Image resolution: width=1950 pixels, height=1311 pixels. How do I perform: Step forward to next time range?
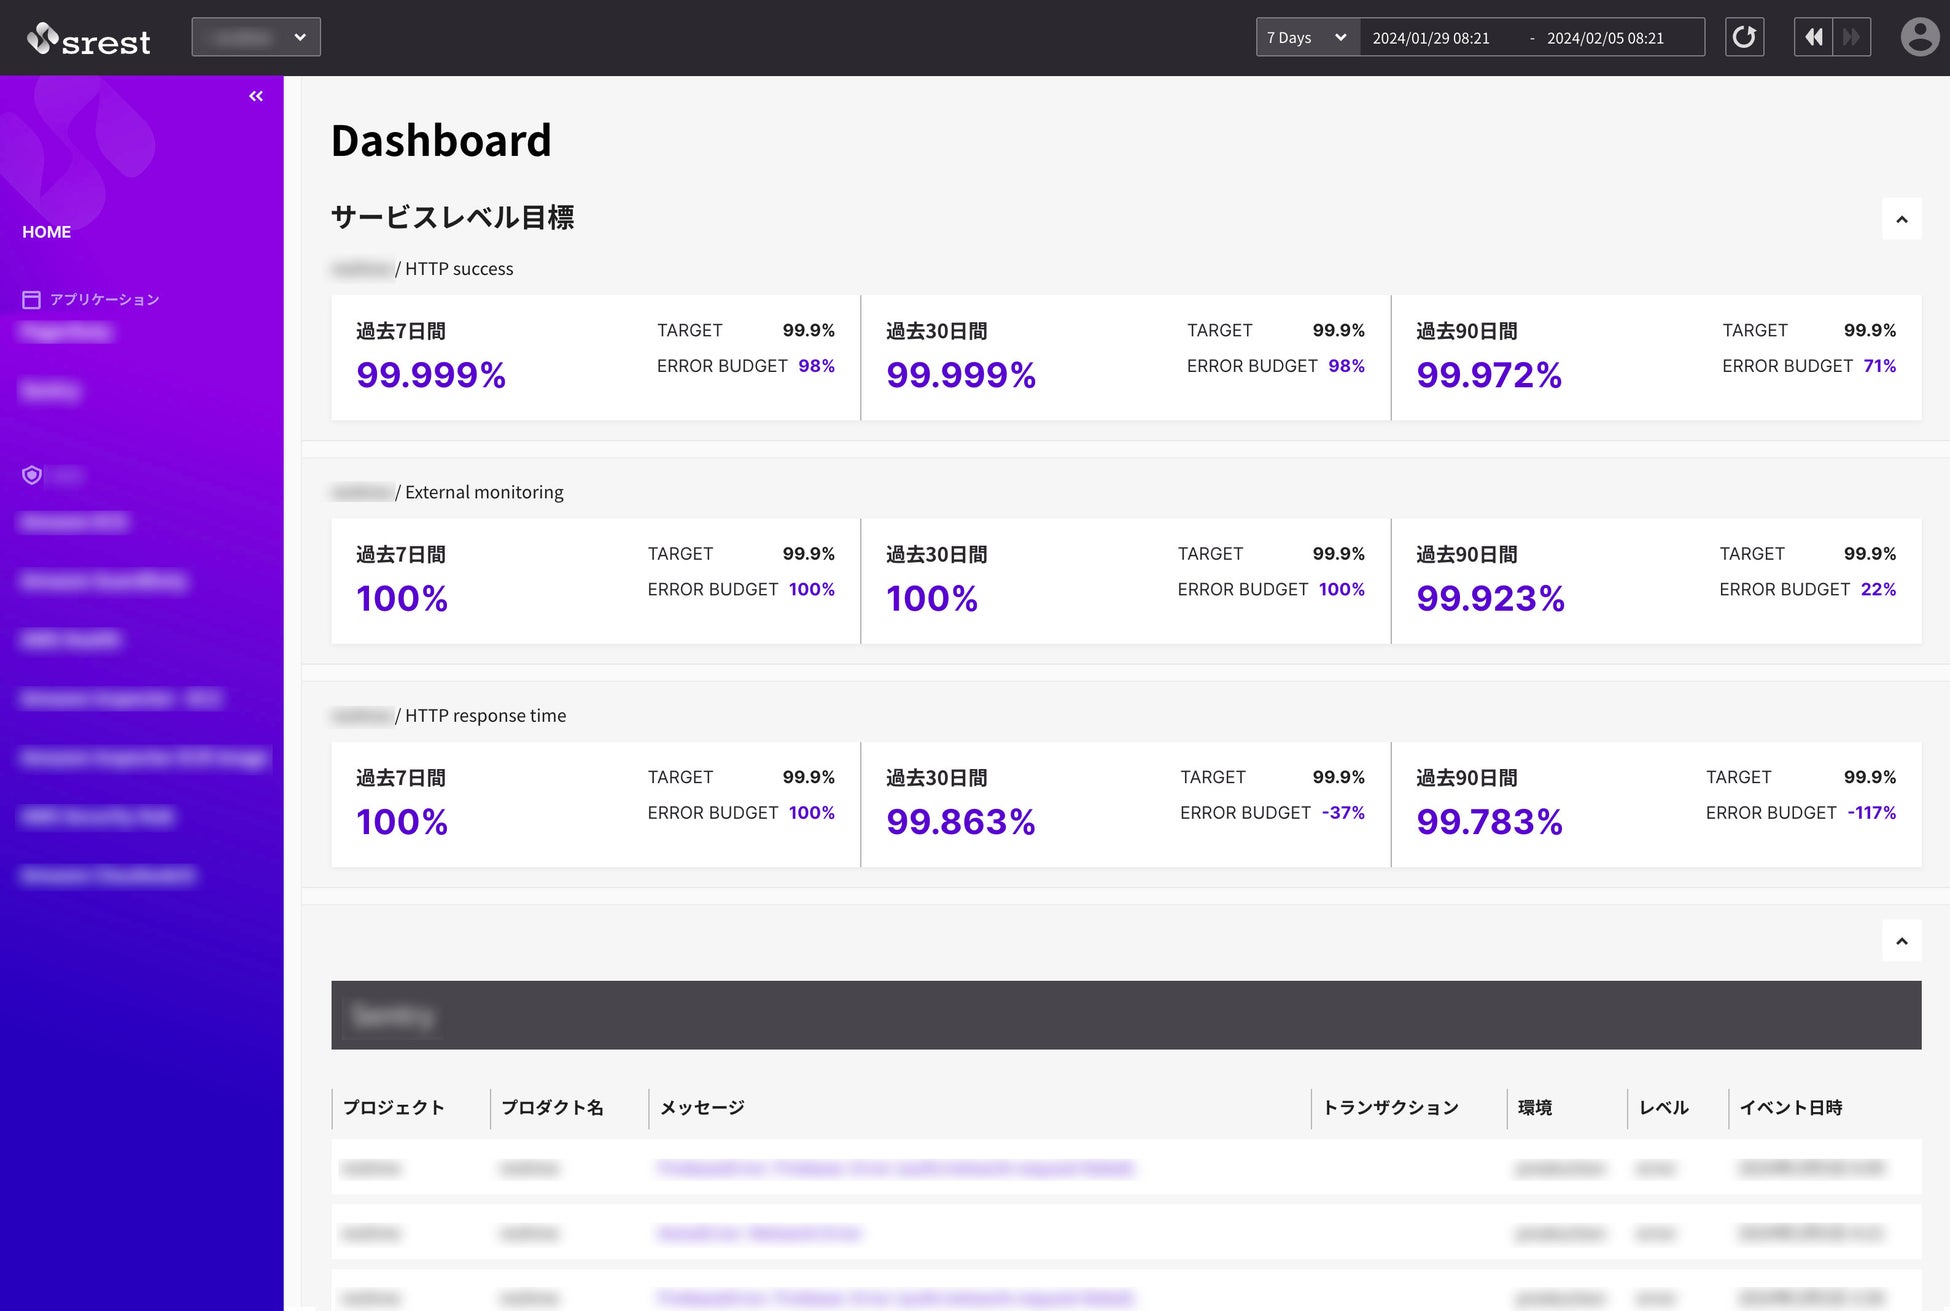coord(1851,38)
